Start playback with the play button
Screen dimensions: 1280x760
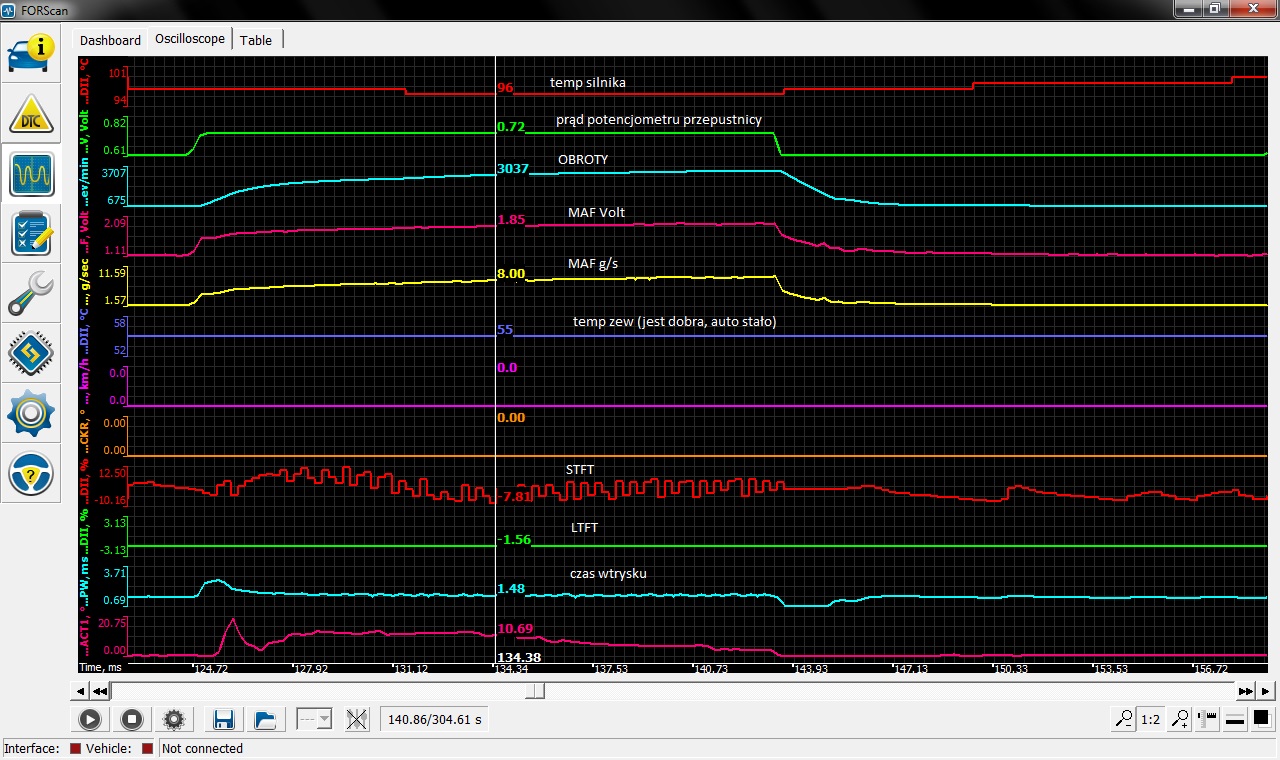[89, 719]
